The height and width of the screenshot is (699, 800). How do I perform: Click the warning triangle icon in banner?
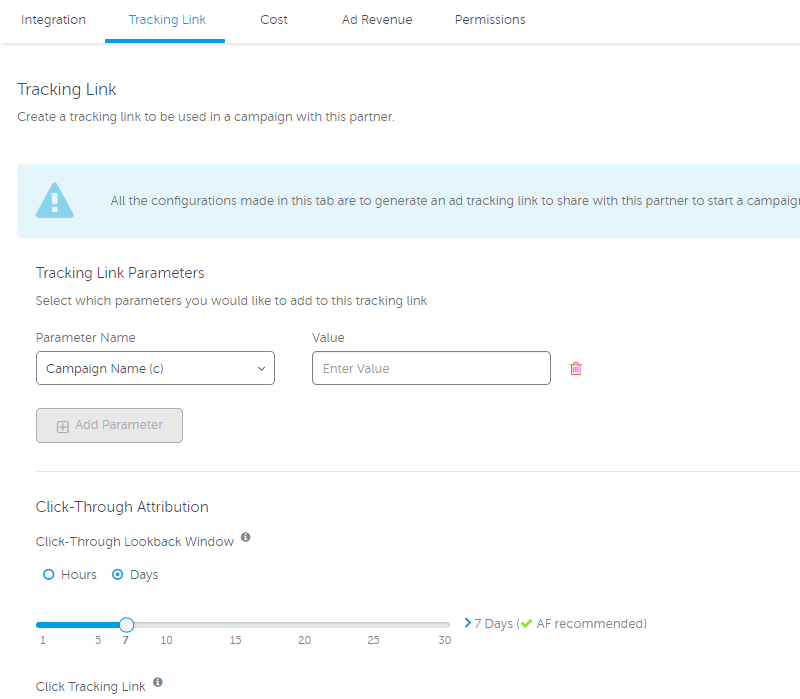[x=54, y=200]
